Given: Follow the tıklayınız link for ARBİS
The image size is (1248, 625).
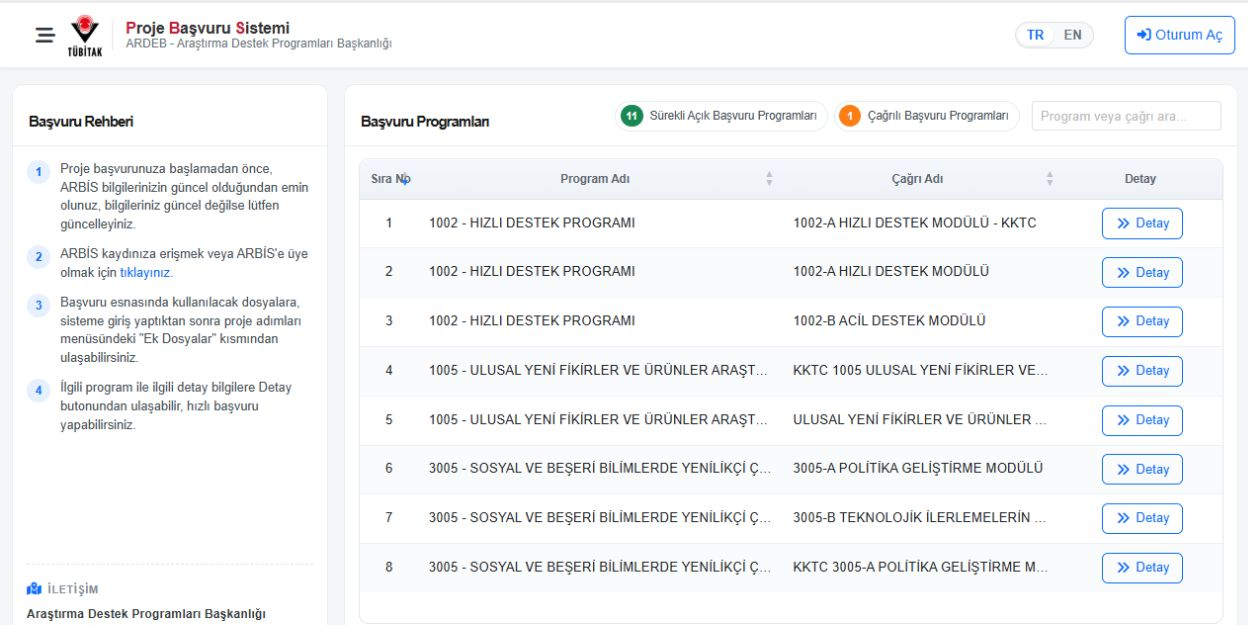Looking at the screenshot, I should (147, 272).
